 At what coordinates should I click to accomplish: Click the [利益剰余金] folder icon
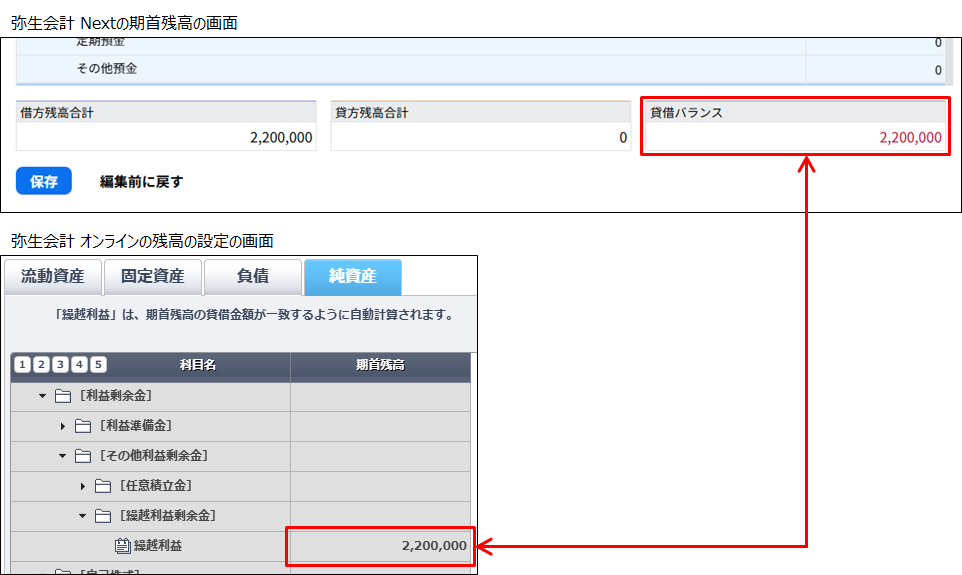[63, 396]
